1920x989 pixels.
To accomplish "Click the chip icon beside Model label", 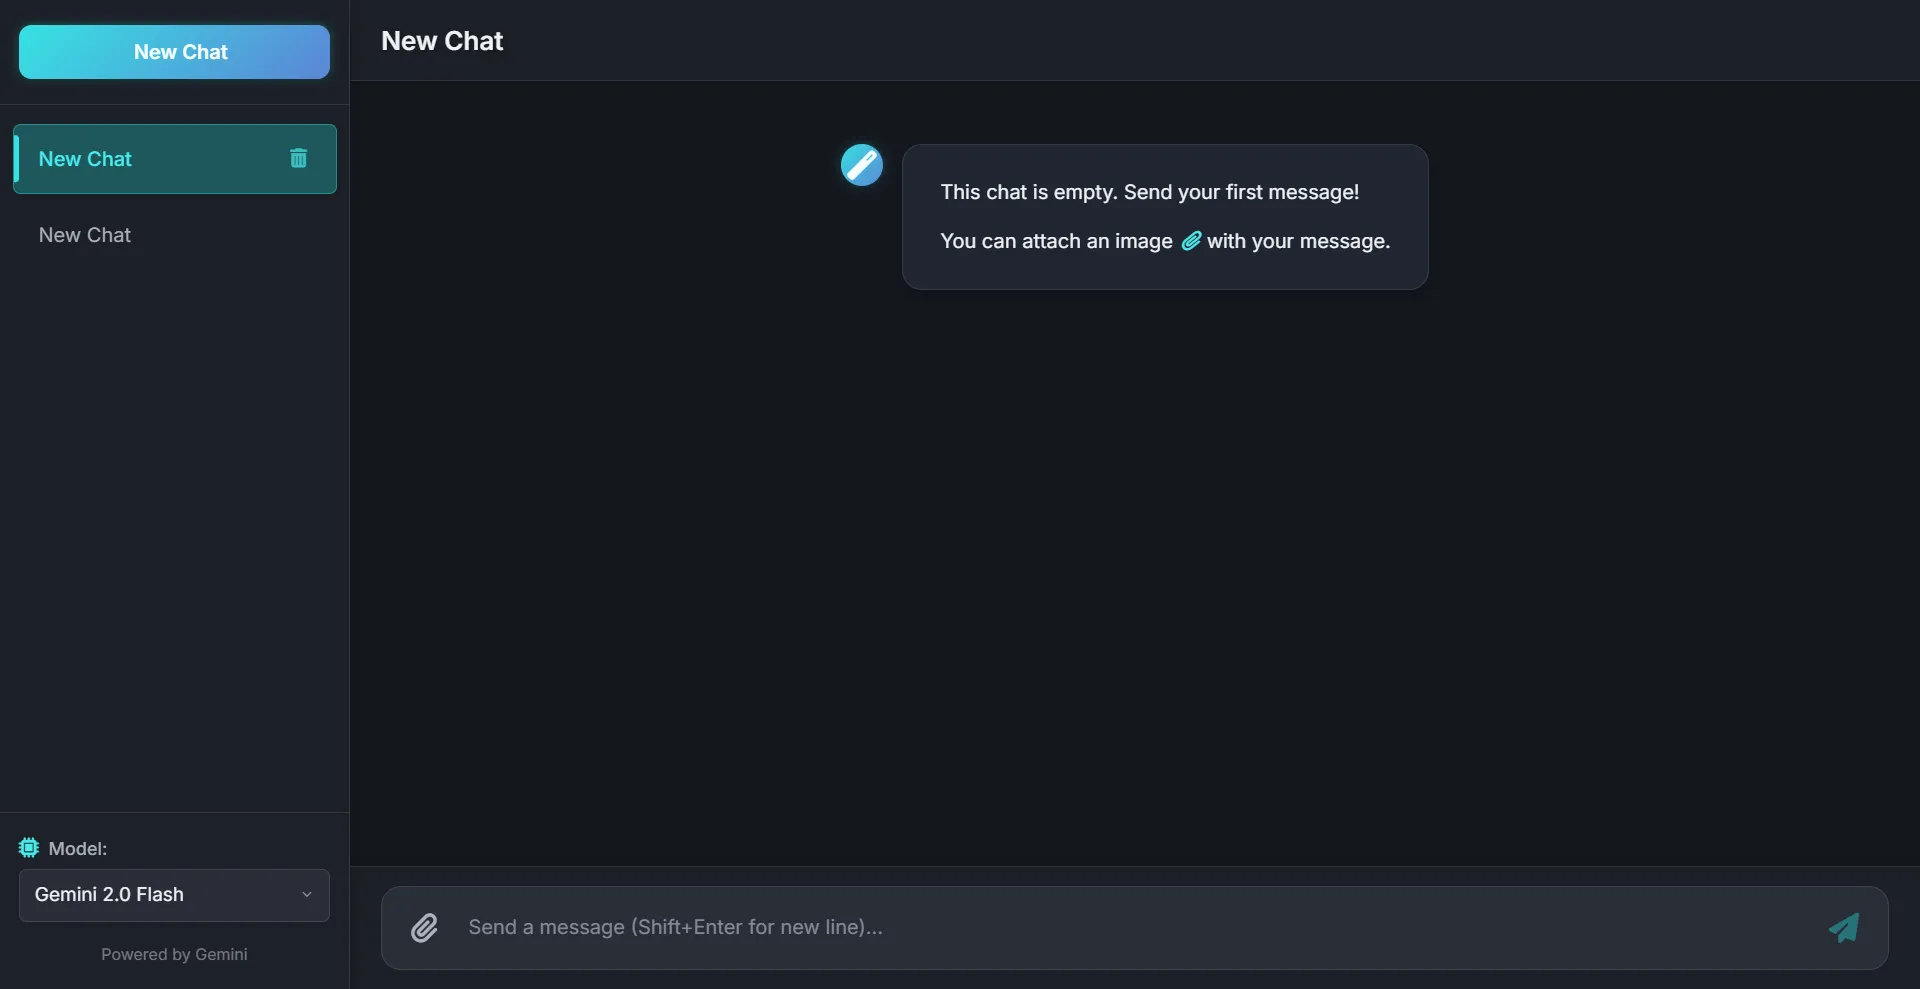I will (29, 848).
